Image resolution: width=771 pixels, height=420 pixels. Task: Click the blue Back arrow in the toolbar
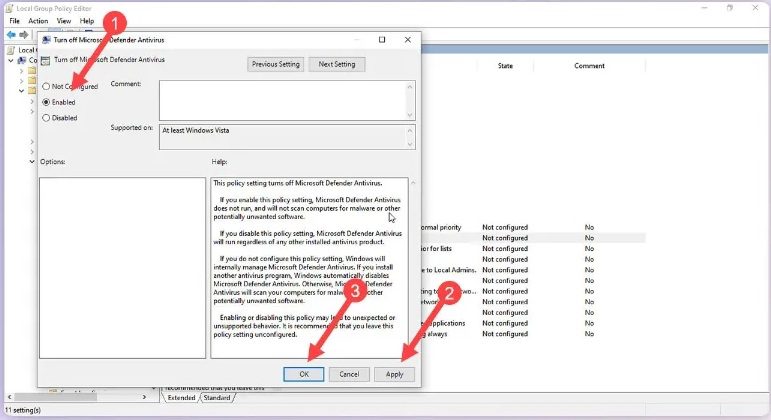pos(11,34)
